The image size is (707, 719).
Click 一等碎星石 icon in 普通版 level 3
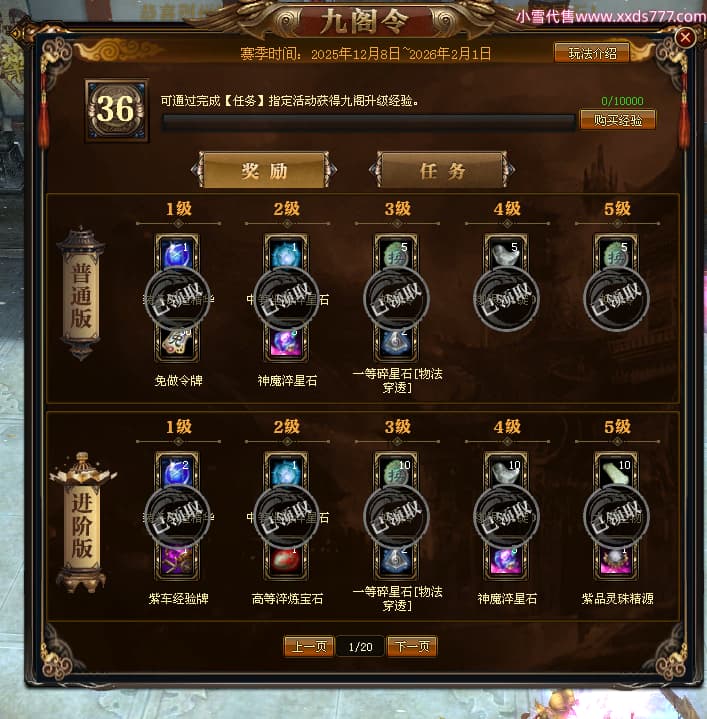[396, 342]
